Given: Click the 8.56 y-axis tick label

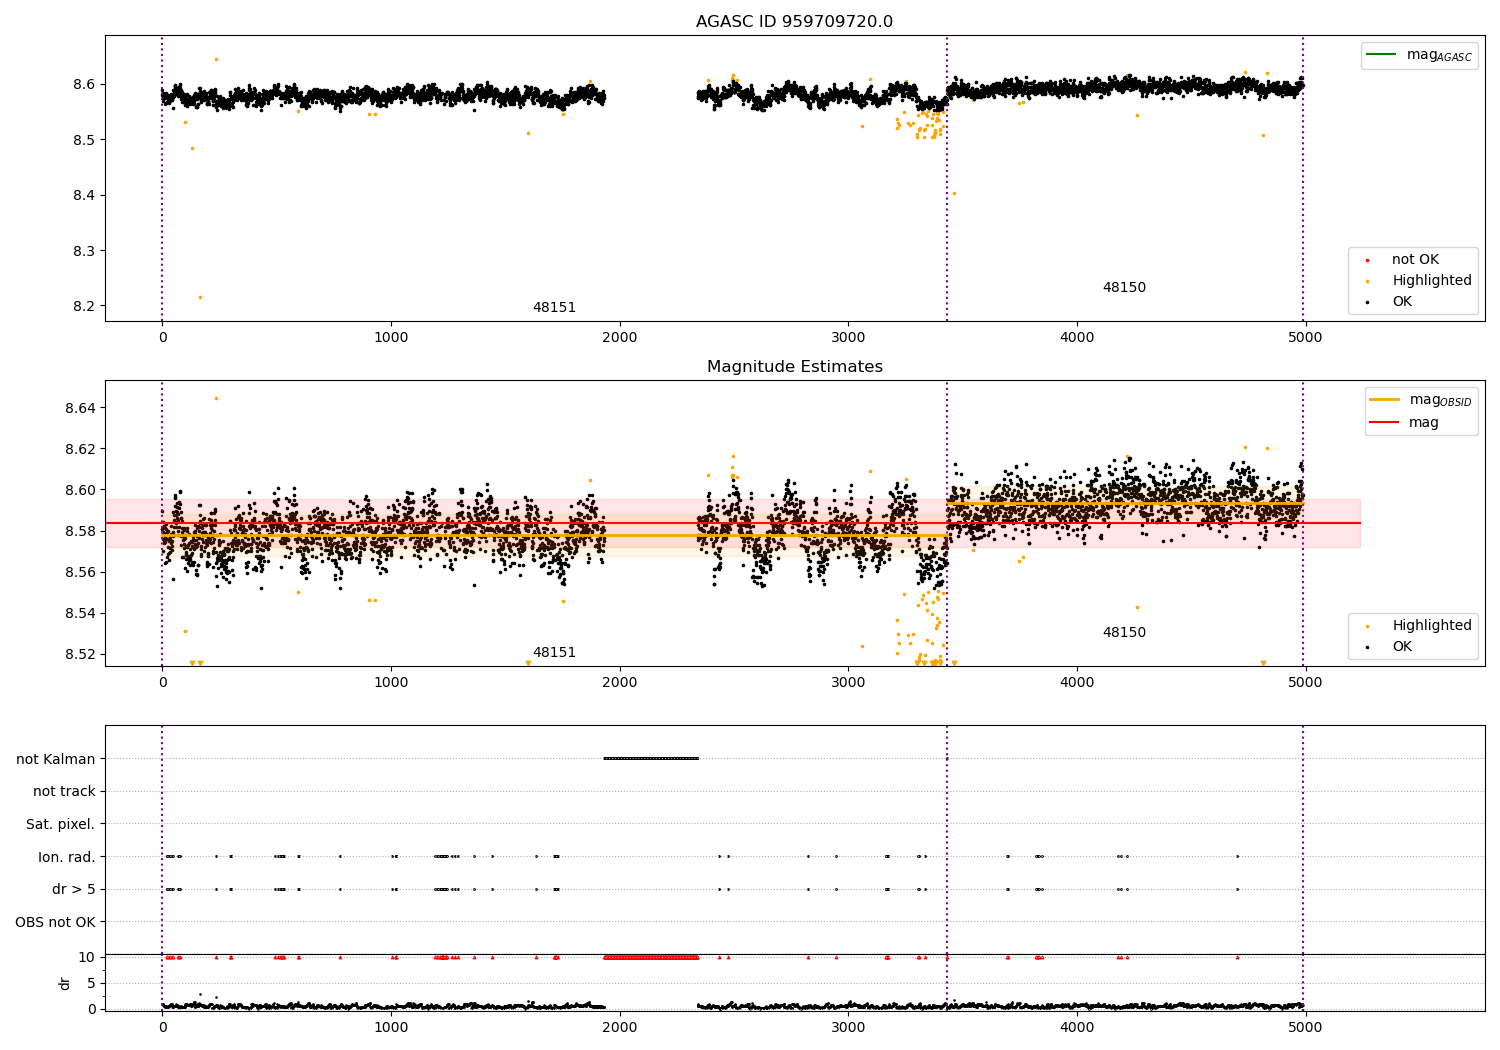Looking at the screenshot, I should click(79, 572).
